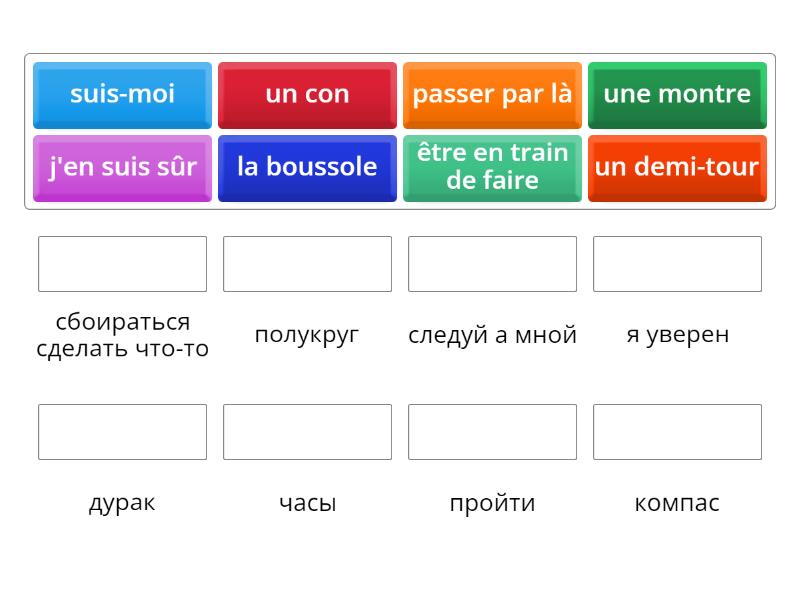
Task: Select the red 'un con' tile
Action: coord(307,95)
